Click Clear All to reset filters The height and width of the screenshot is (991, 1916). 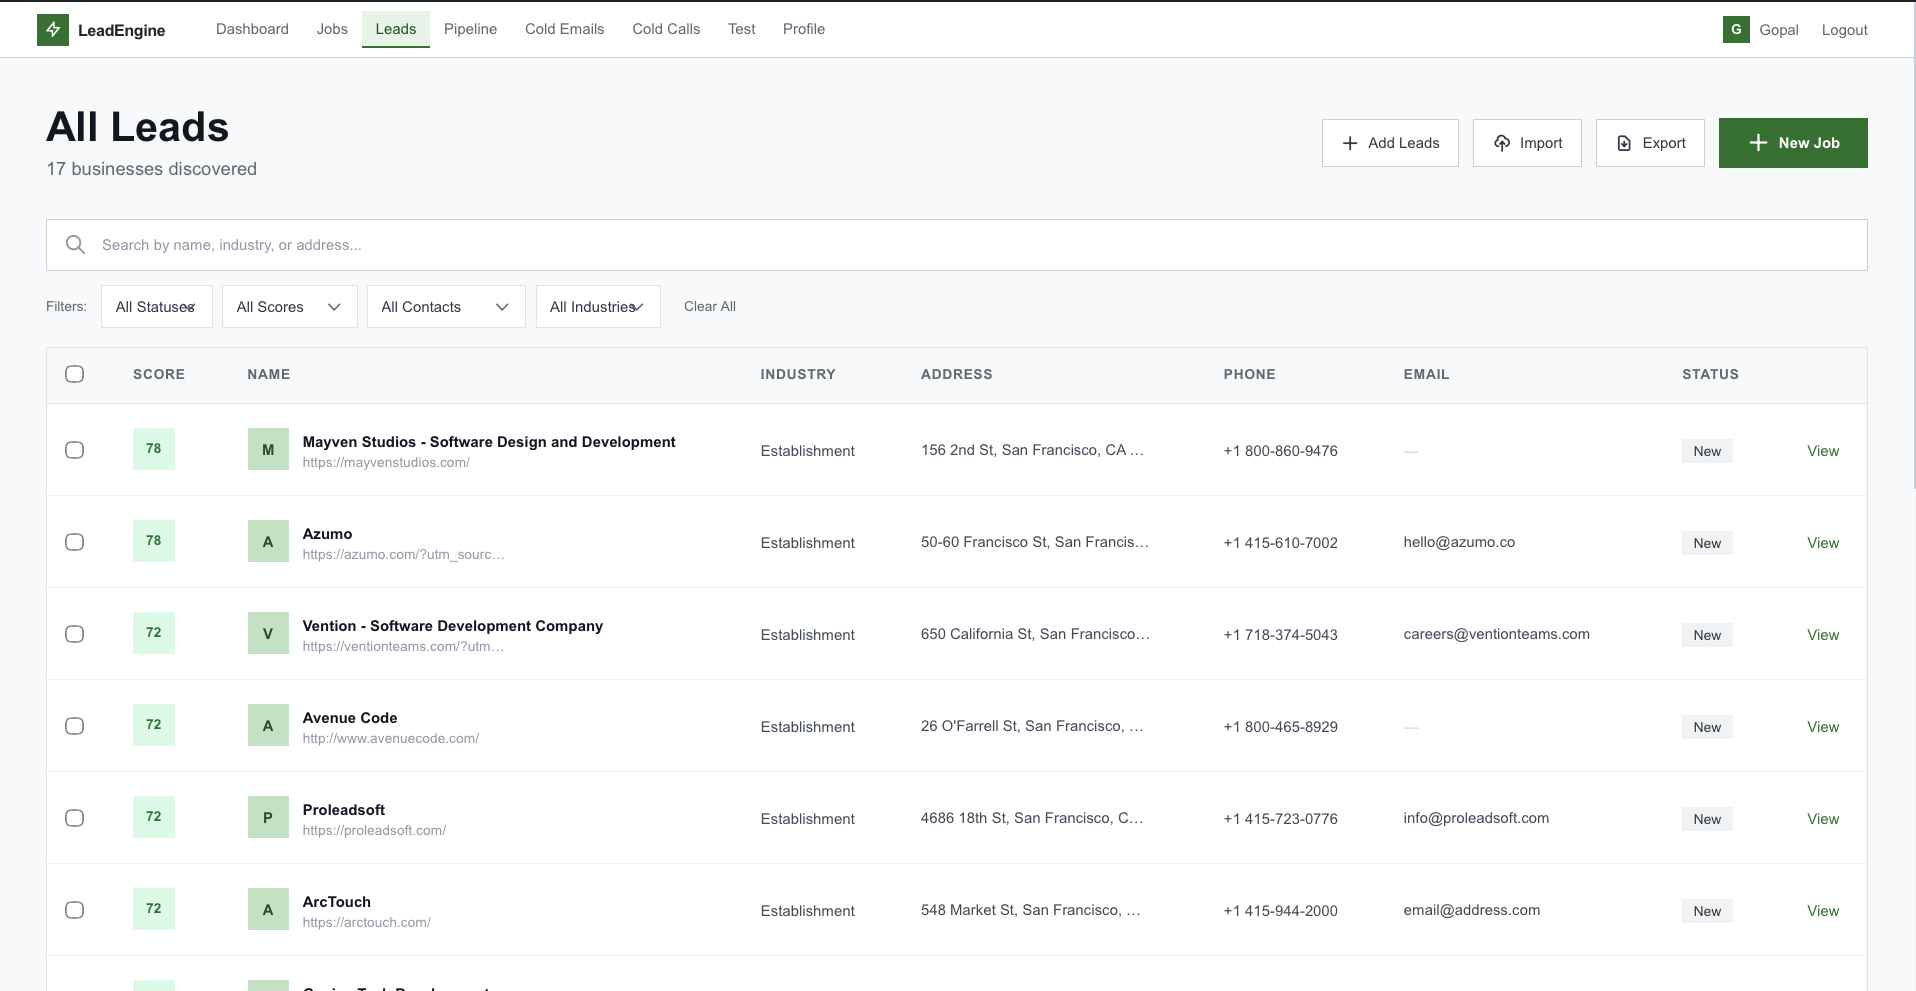point(709,306)
